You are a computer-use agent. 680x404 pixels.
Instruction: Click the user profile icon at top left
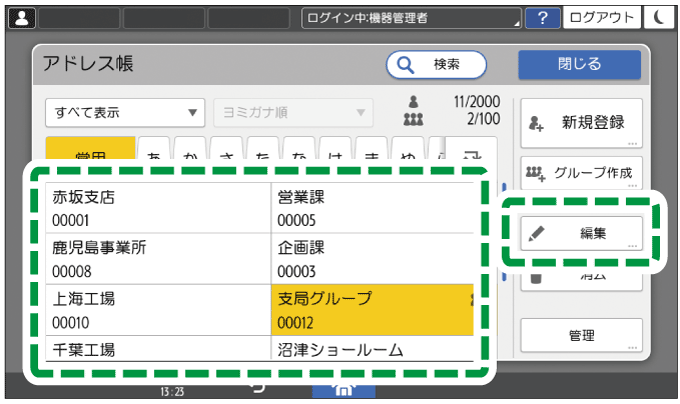point(22,18)
